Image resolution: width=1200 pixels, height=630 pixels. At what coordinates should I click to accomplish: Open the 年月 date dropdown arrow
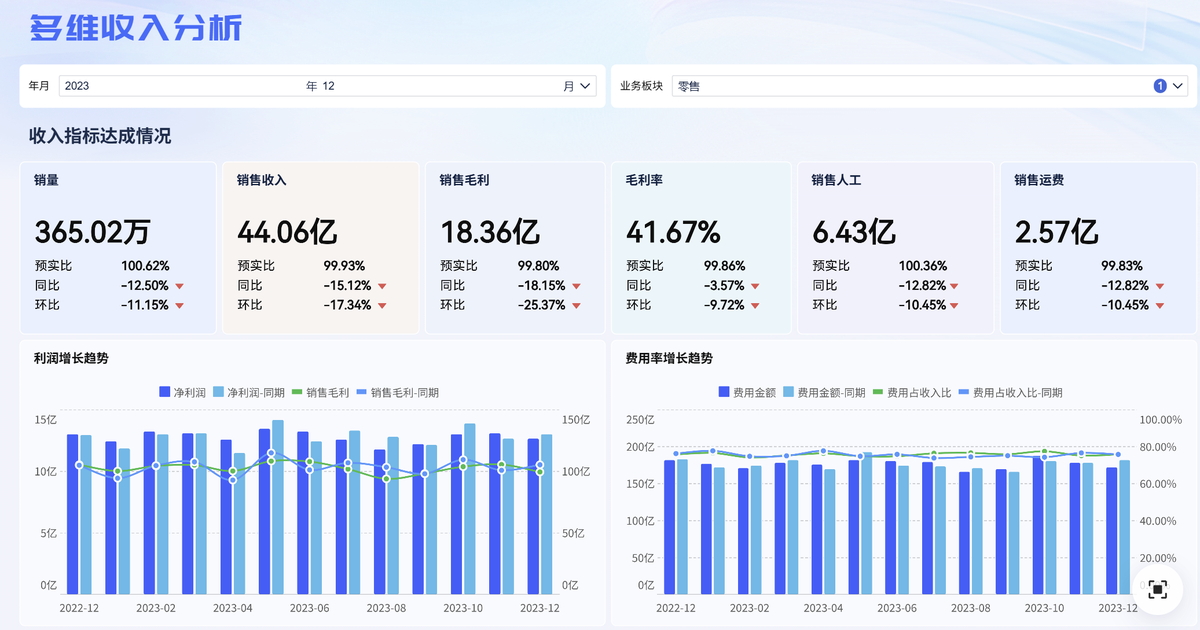point(585,86)
